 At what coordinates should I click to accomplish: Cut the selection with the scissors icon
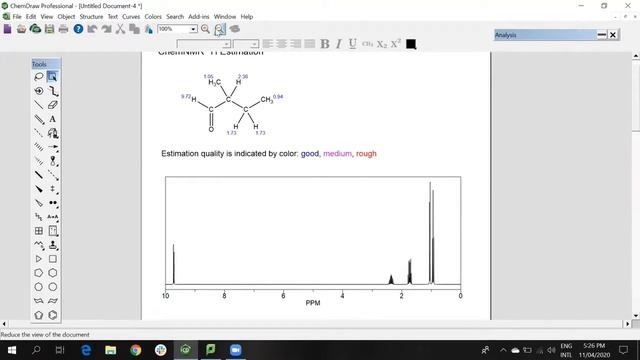tap(120, 29)
